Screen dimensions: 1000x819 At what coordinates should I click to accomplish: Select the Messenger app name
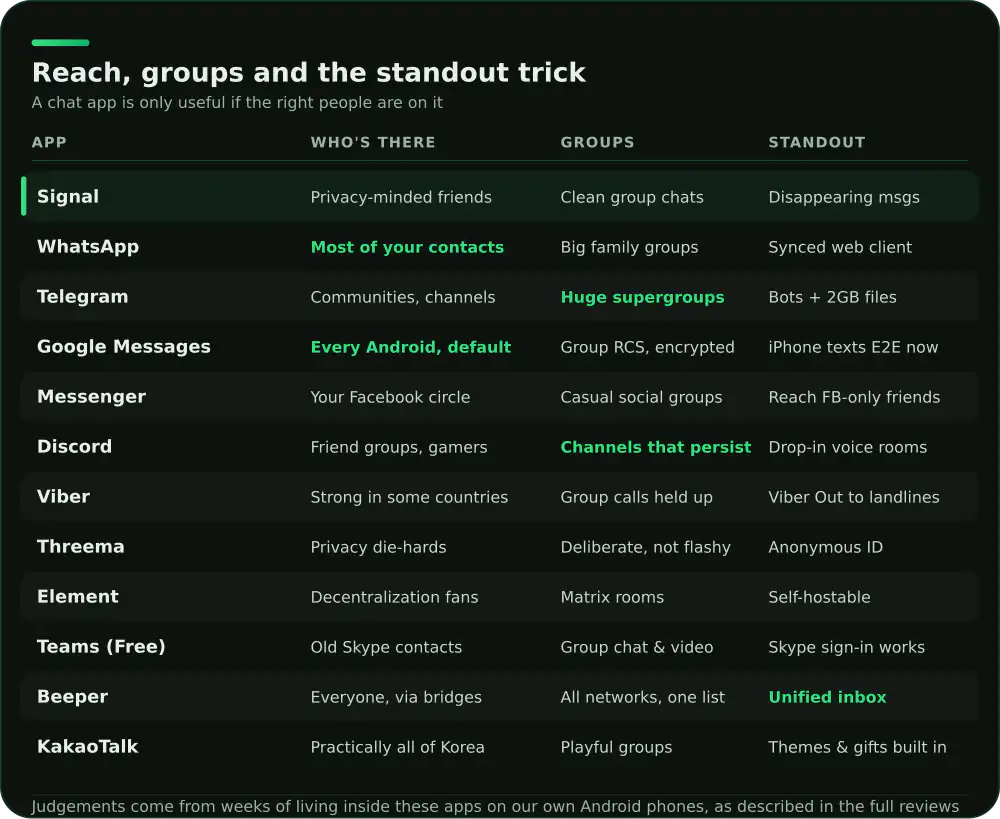coord(91,397)
